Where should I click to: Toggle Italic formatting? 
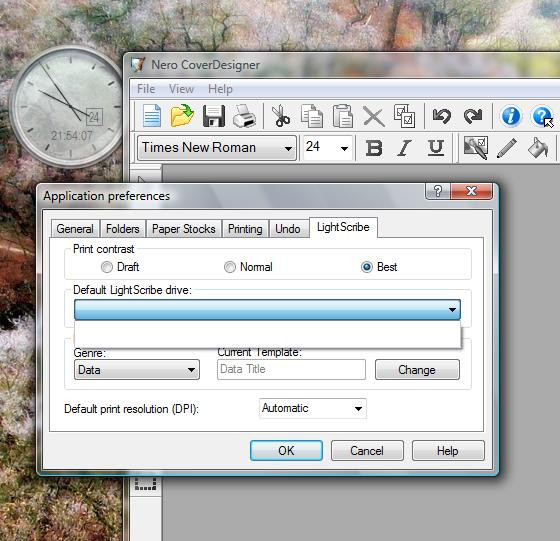pyautogui.click(x=404, y=147)
